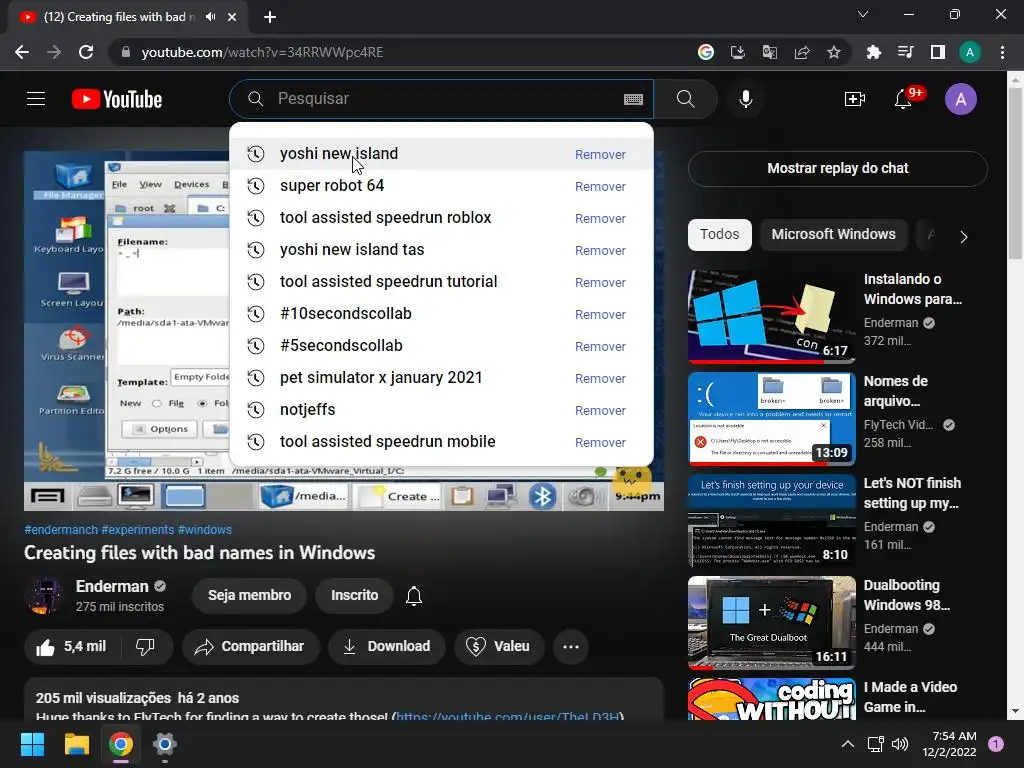The height and width of the screenshot is (768, 1024).
Task: Open "Instalando o Windows para..." thumbnail
Action: point(771,317)
